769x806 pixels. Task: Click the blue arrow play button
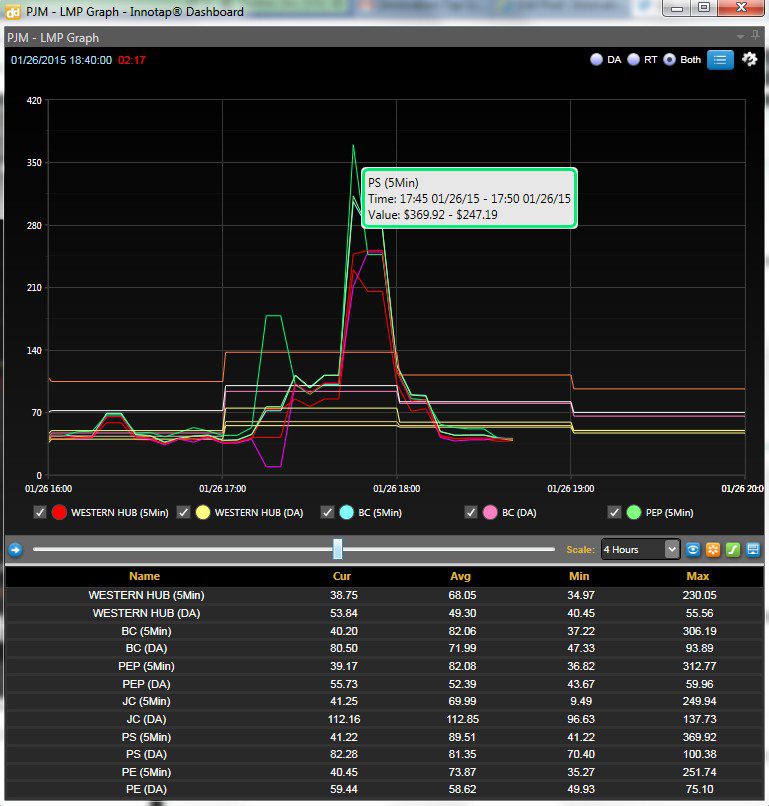point(15,549)
